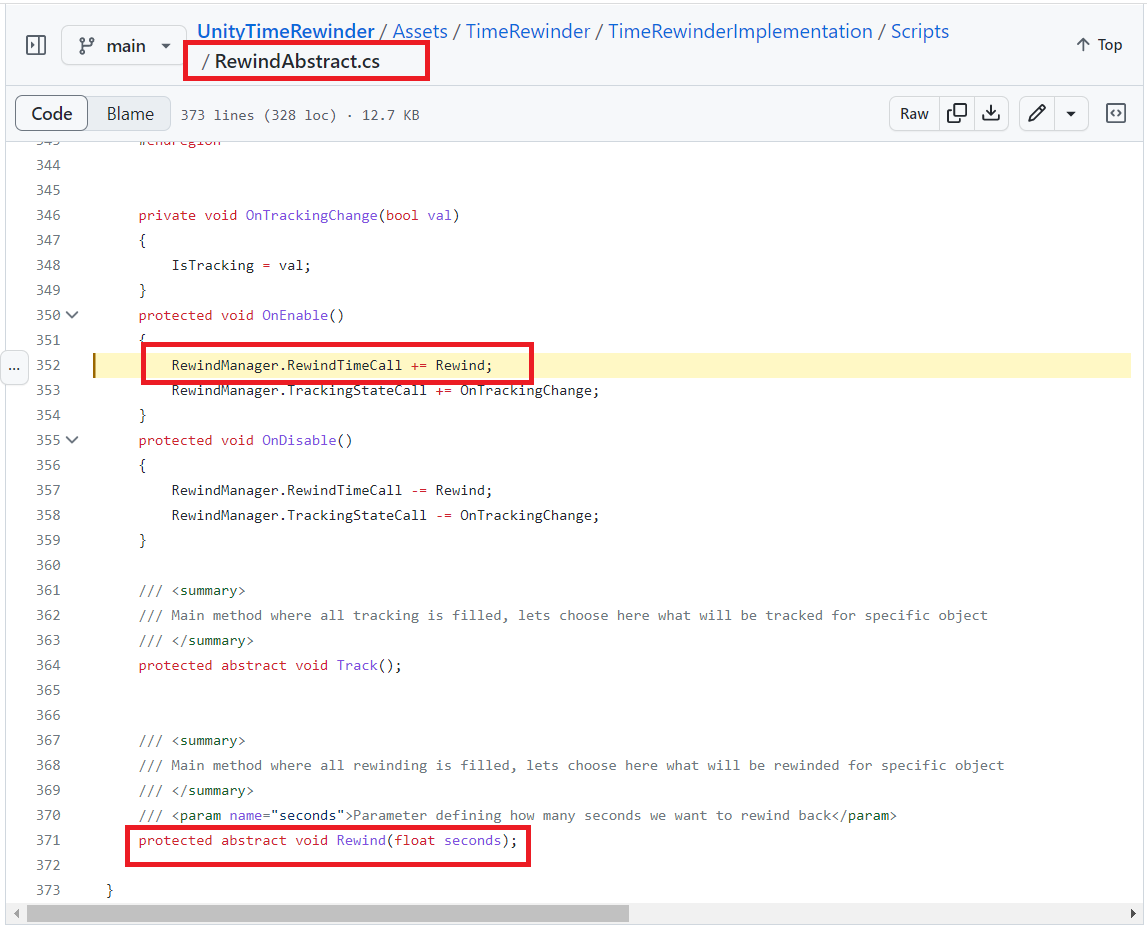Click the scrollbar left arrow
Screen dimensions: 1147x927
(x=16, y=914)
